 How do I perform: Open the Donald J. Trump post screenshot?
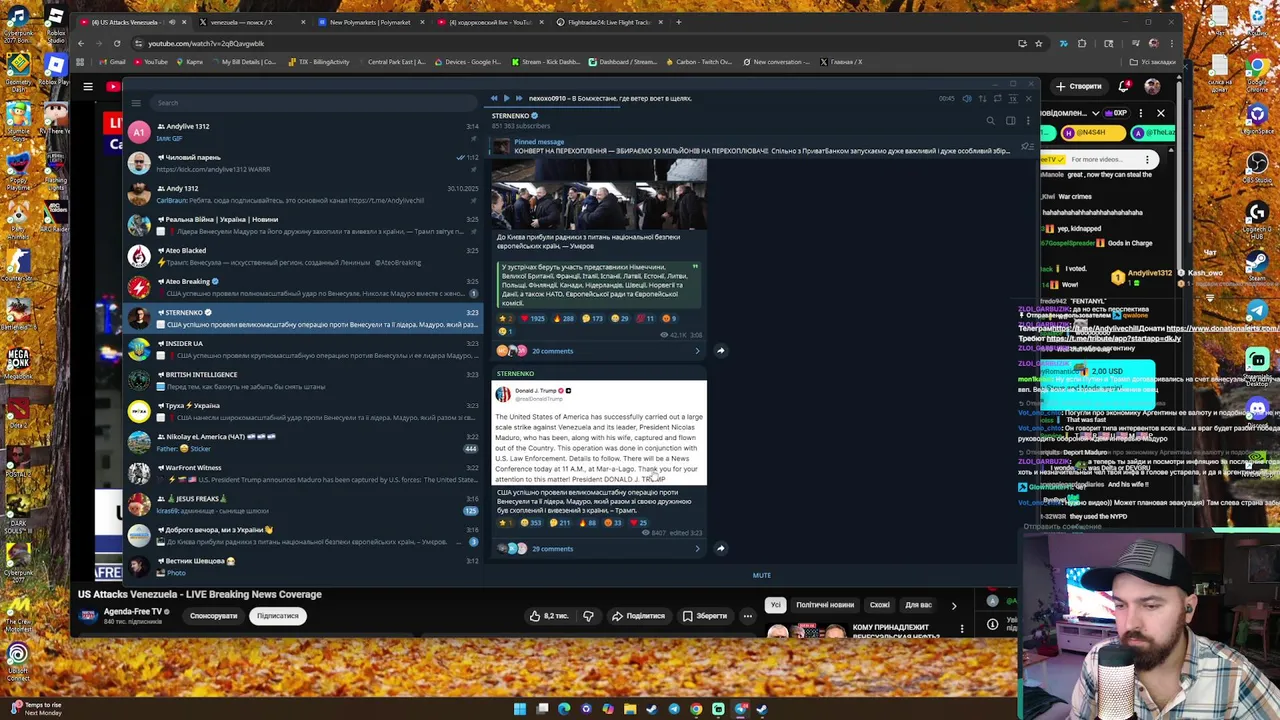[x=599, y=433]
